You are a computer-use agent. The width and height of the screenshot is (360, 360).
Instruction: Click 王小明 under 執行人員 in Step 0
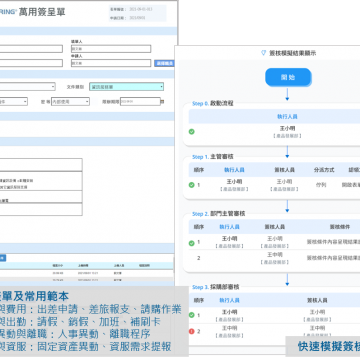287,128
